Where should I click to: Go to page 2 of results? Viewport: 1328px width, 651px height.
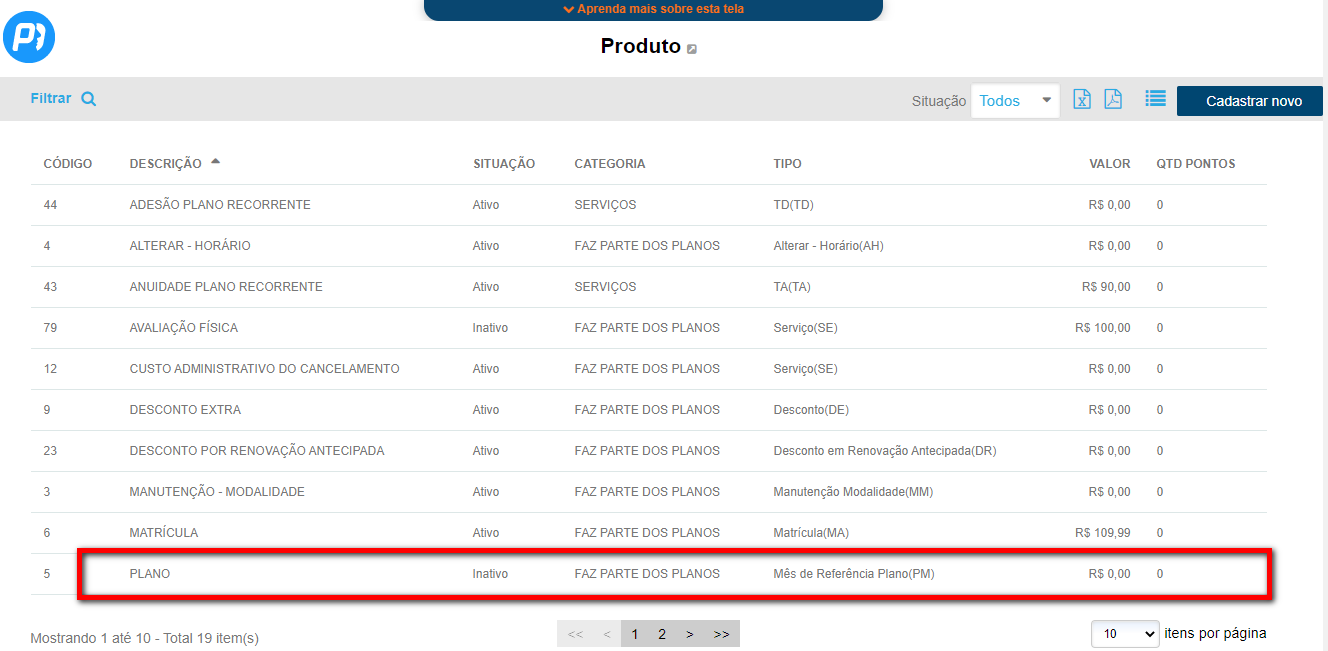point(661,634)
